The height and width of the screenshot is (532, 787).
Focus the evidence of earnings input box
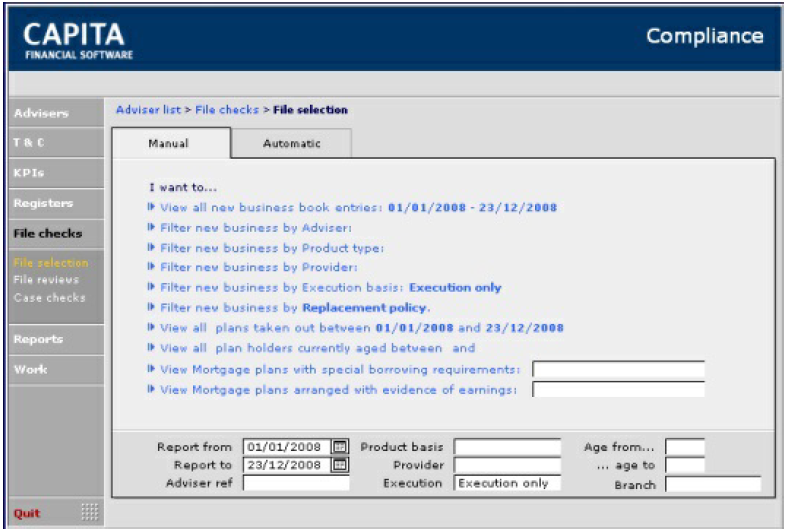click(x=618, y=389)
